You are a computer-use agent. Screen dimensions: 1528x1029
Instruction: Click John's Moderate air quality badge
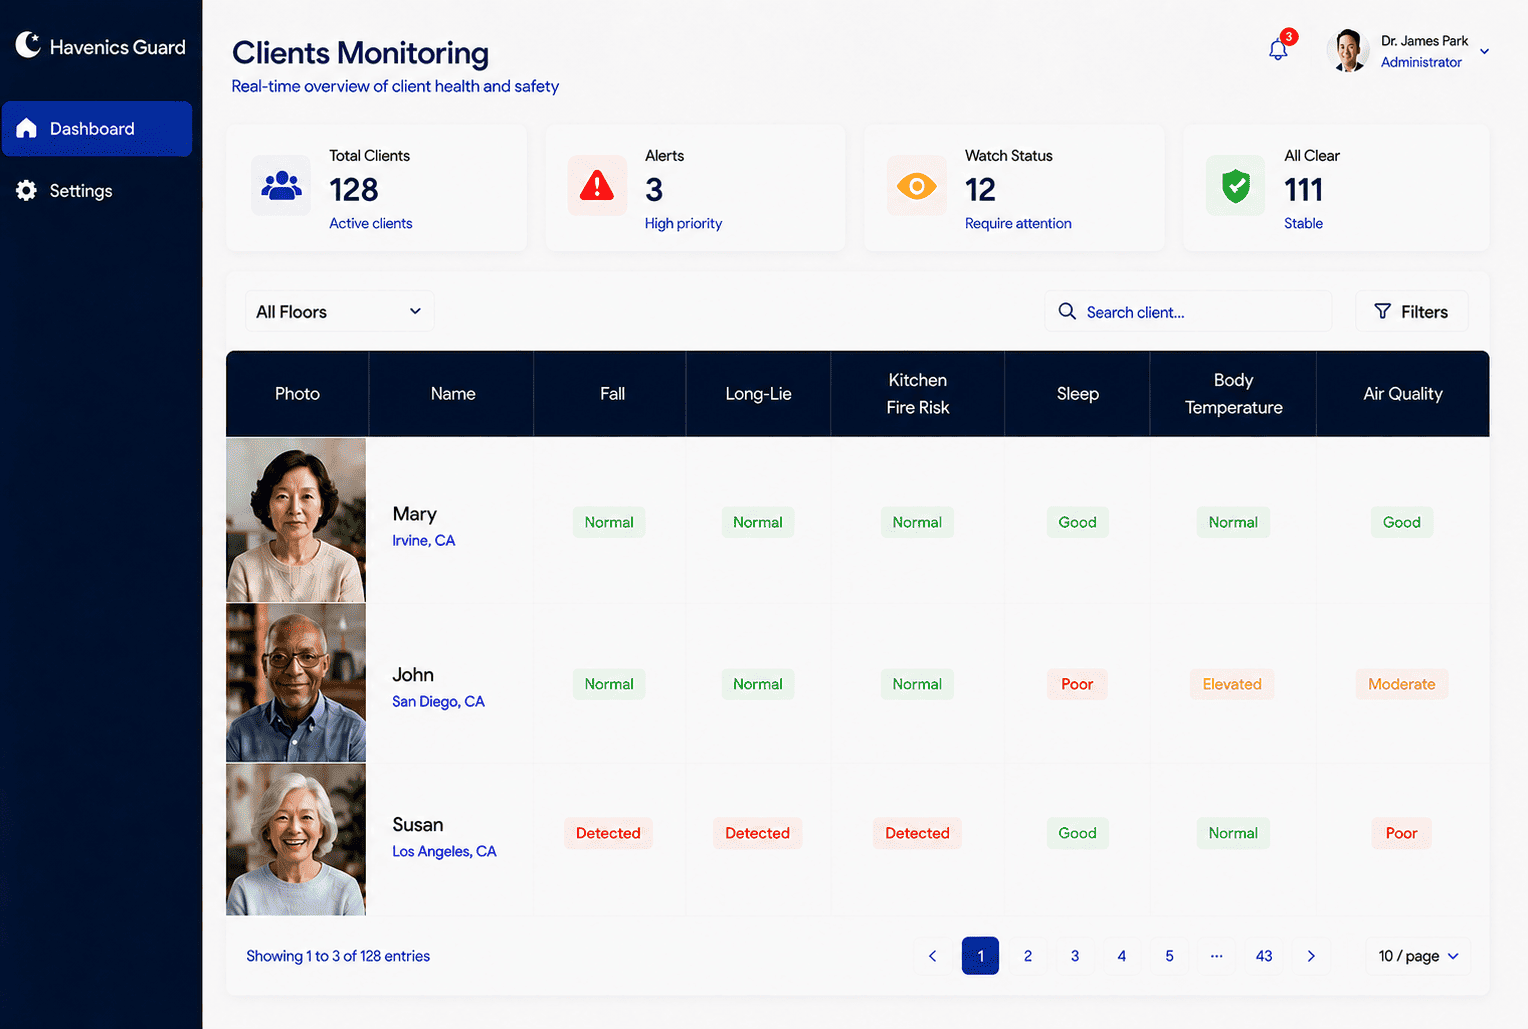1401,684
